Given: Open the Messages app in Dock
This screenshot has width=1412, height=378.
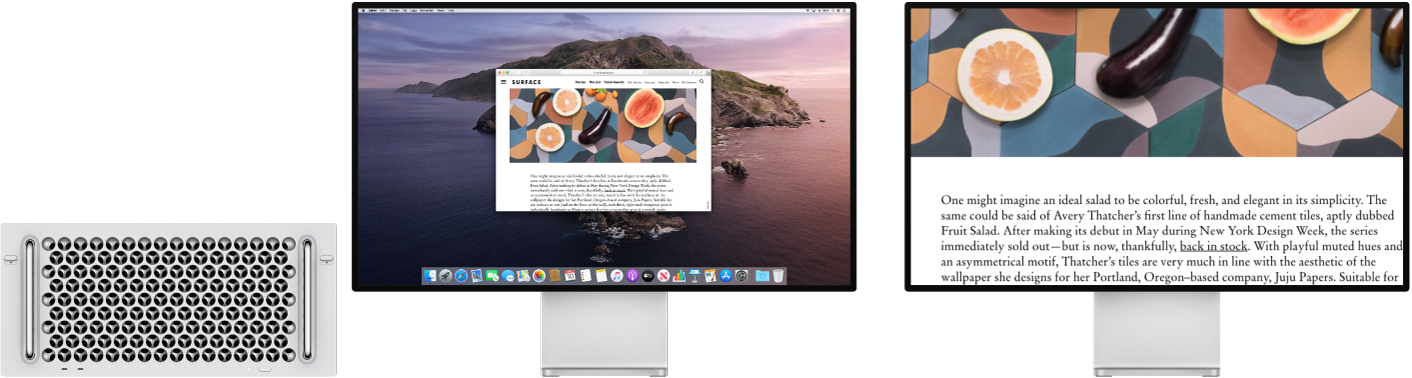Looking at the screenshot, I should point(508,276).
